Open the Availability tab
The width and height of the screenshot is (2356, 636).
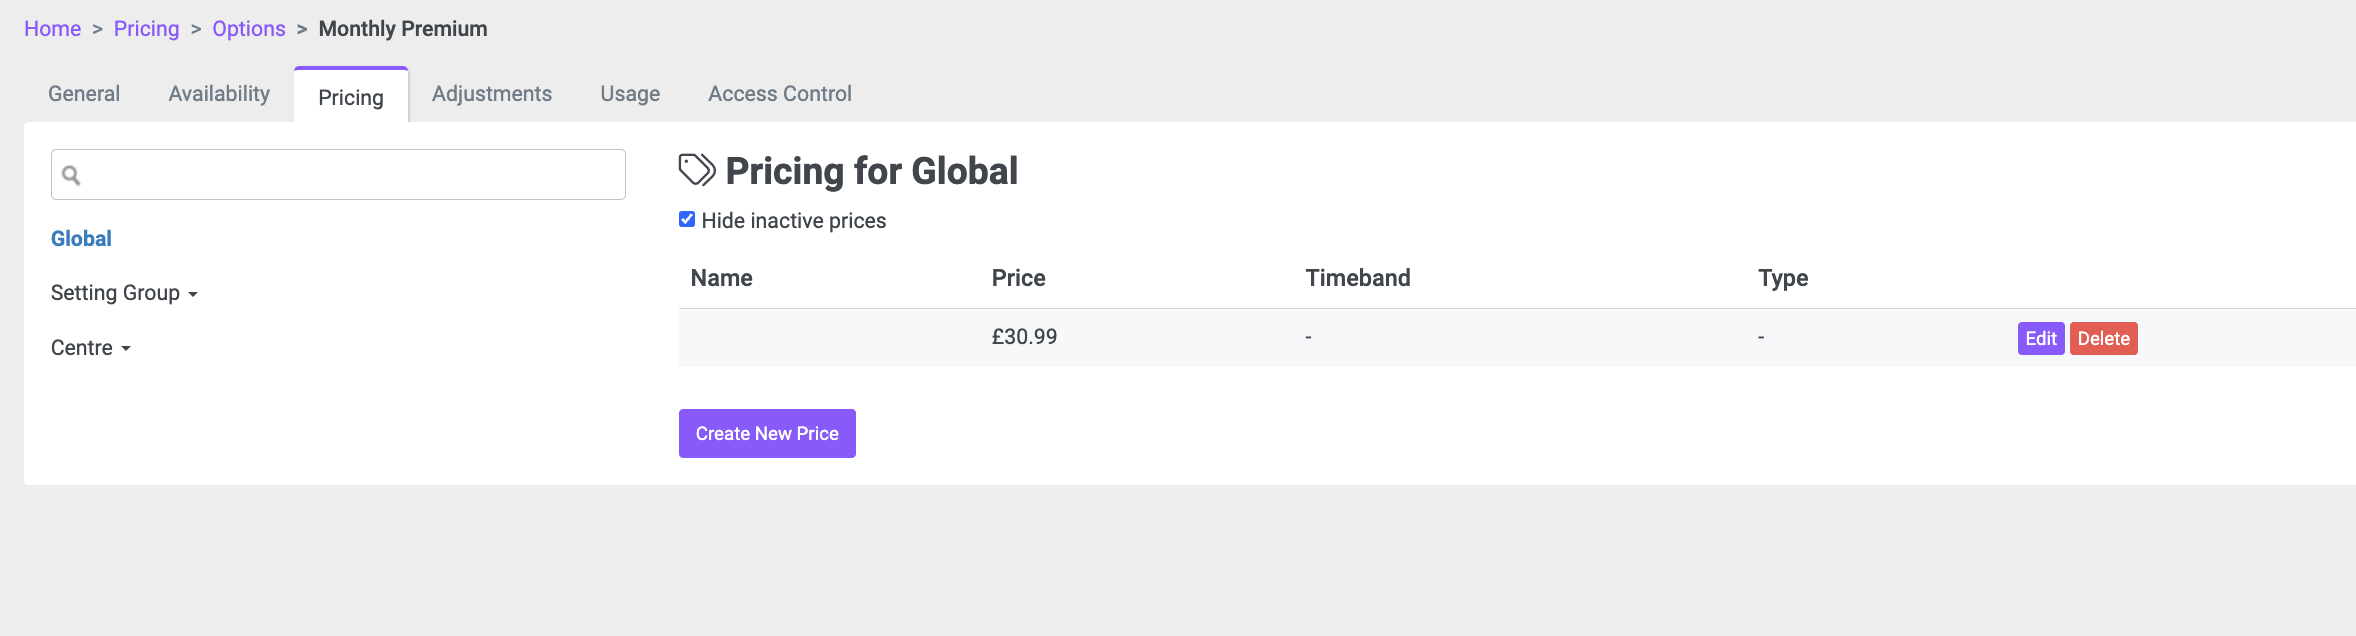219,94
